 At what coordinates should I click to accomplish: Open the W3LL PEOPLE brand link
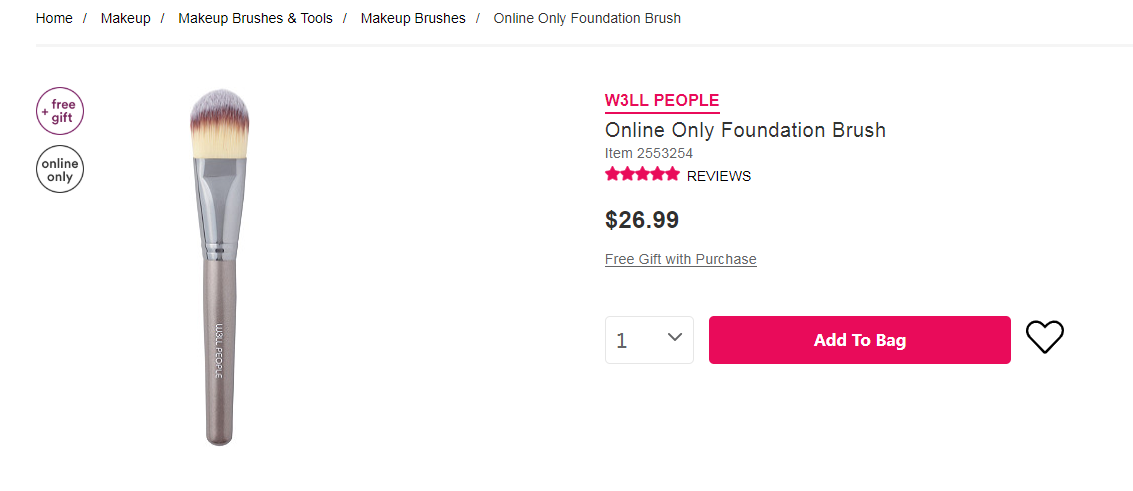(x=662, y=101)
